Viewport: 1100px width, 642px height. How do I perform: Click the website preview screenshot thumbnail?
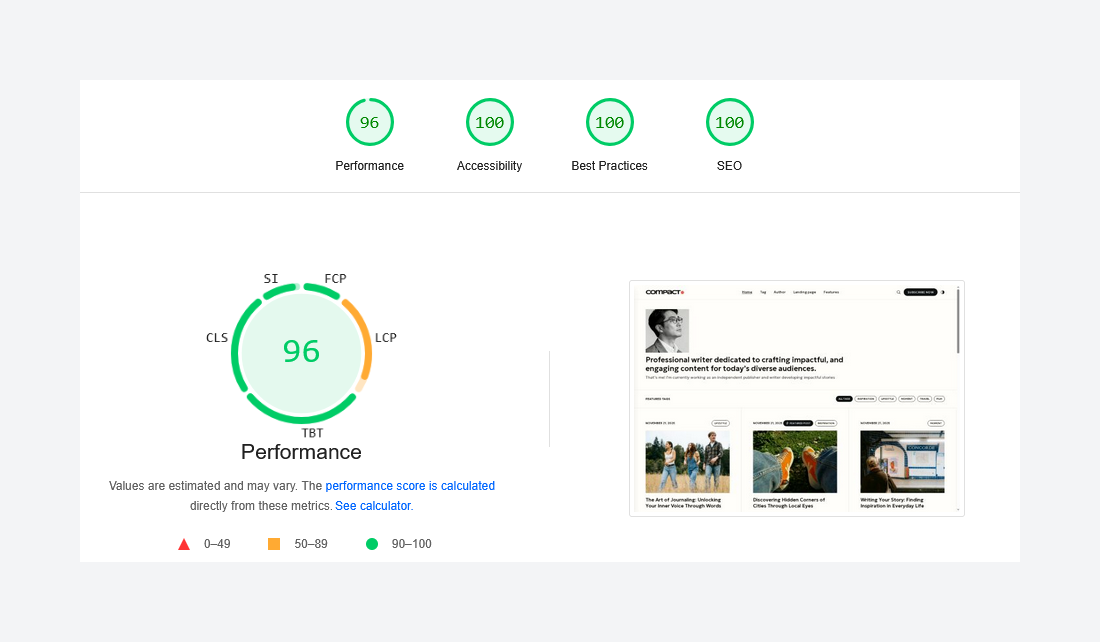coord(796,398)
